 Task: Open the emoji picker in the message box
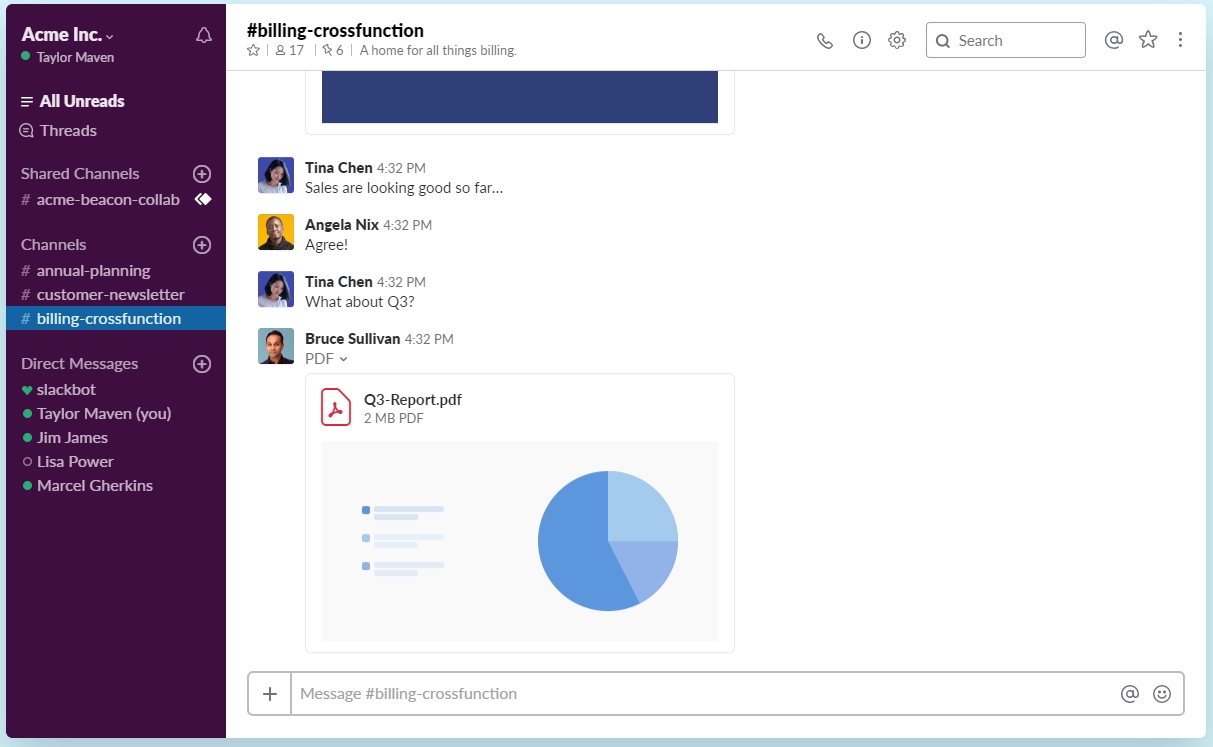(1159, 692)
